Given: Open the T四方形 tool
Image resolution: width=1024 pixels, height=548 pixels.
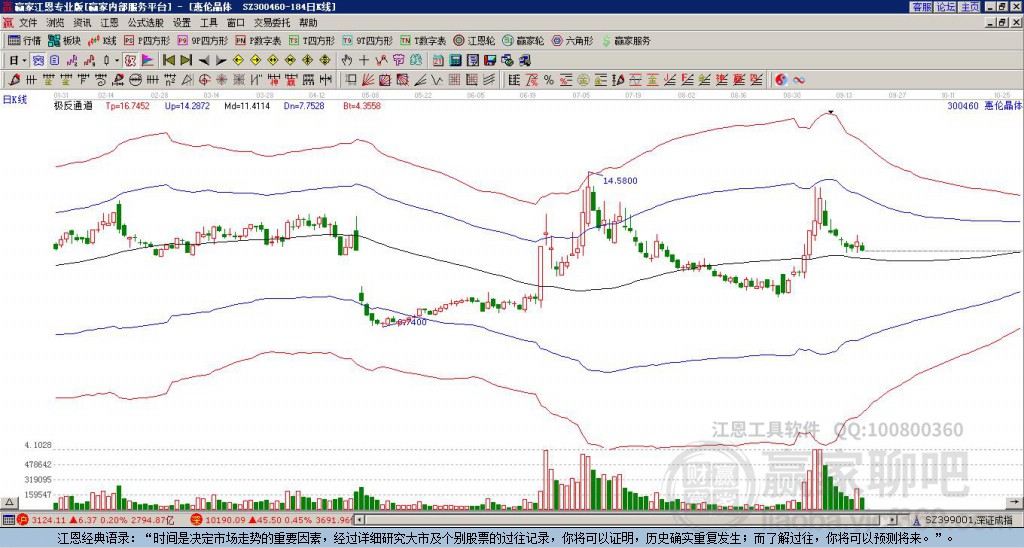Looking at the screenshot, I should [312, 40].
